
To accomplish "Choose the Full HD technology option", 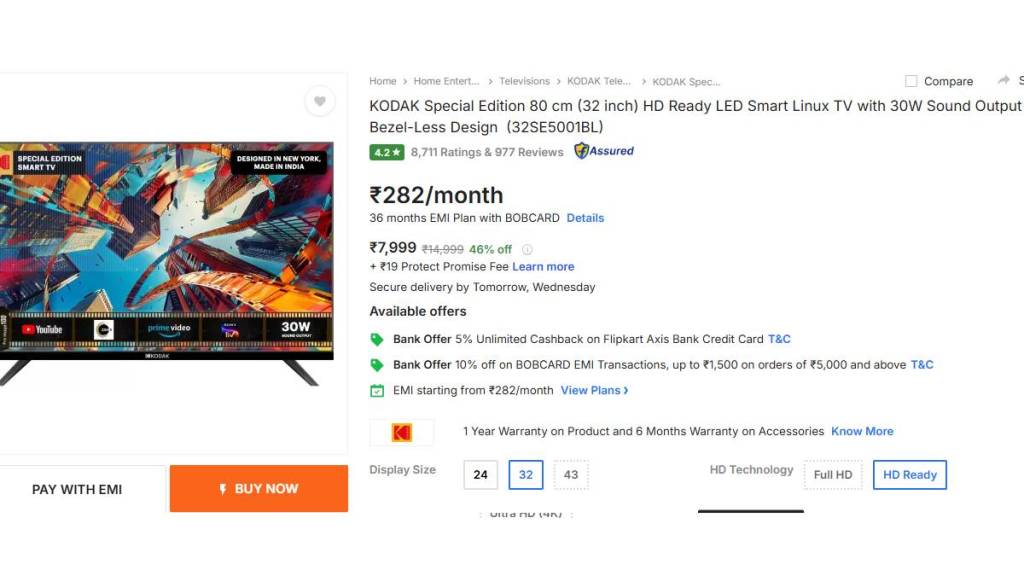I will 832,475.
